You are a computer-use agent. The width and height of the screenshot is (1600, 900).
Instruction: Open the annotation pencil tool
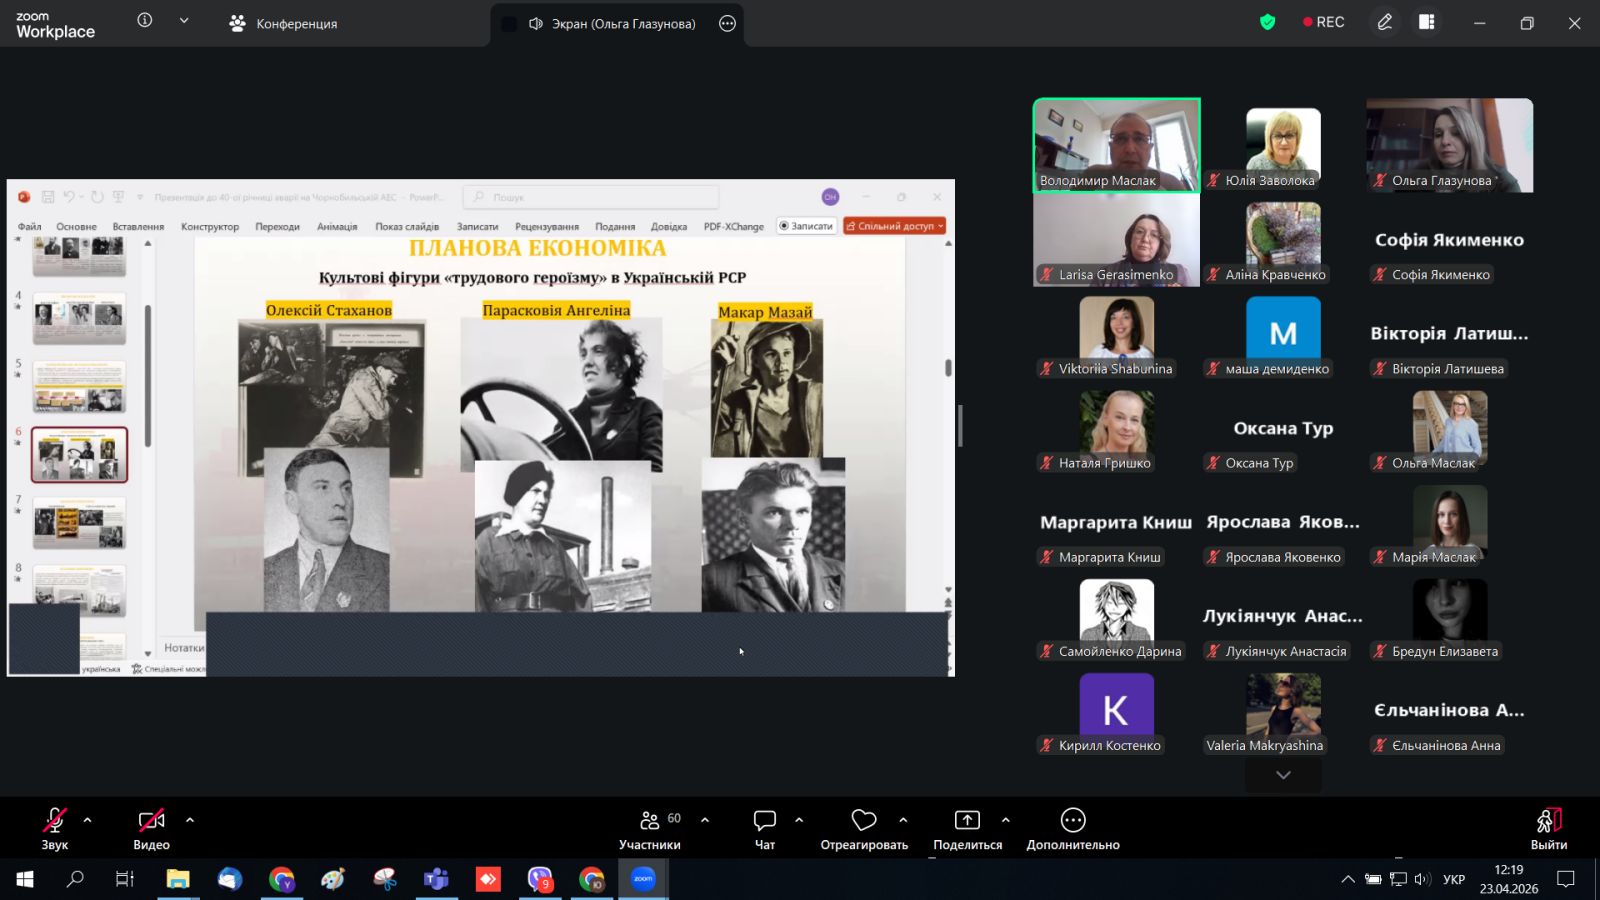pos(1385,22)
